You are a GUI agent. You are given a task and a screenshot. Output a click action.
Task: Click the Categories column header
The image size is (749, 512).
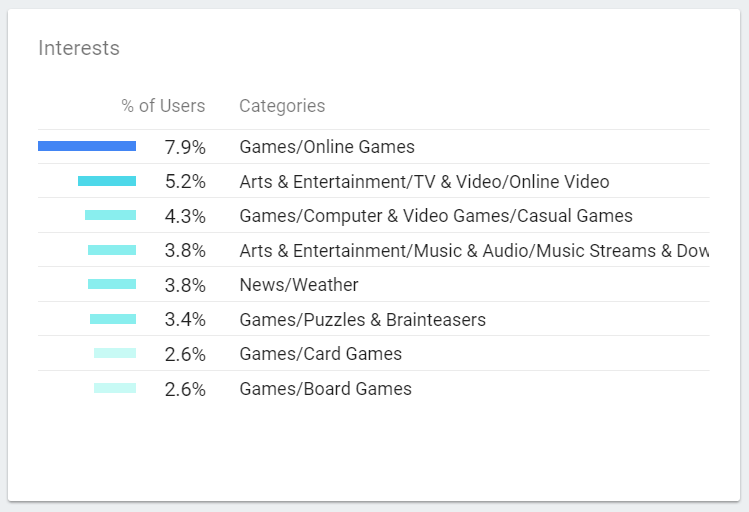coord(282,106)
